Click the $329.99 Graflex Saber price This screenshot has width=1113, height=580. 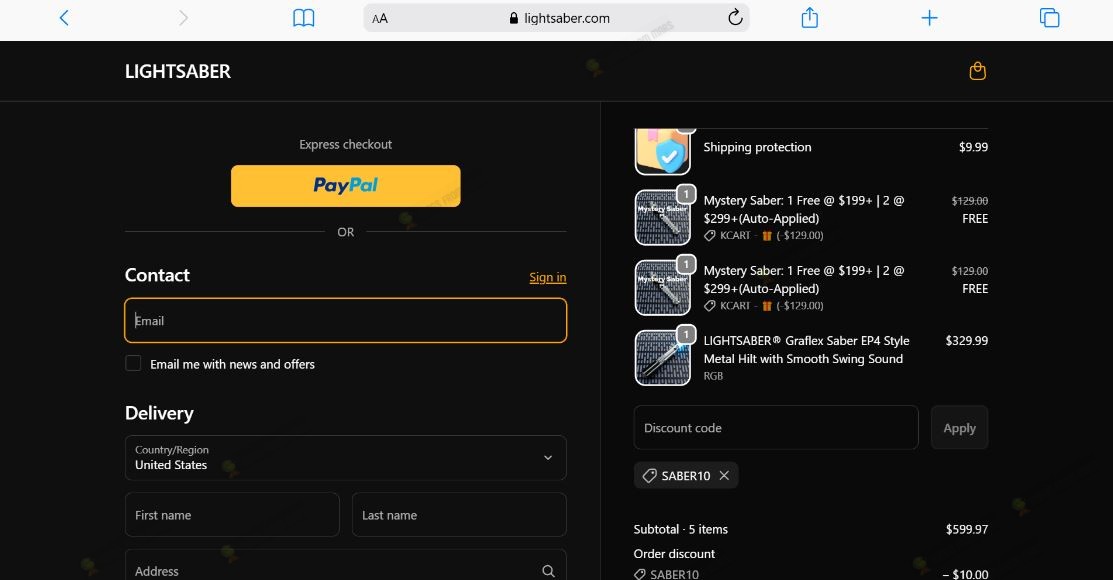[966, 341]
